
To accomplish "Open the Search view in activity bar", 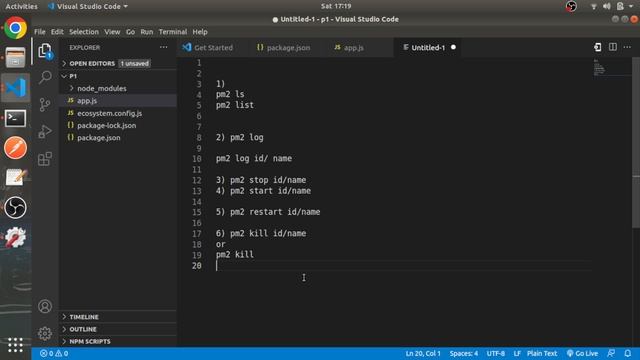I will (45, 77).
